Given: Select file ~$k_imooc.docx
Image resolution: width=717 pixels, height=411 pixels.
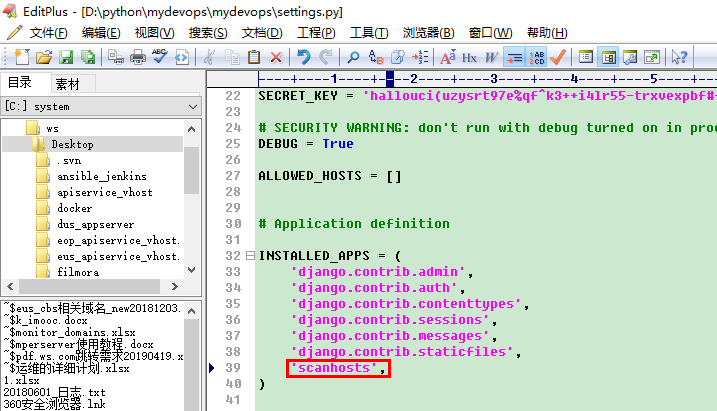Looking at the screenshot, I should (46, 320).
